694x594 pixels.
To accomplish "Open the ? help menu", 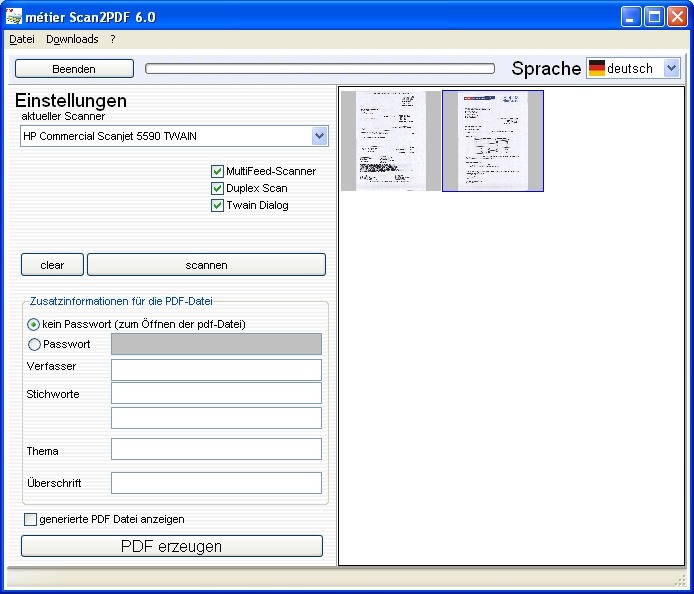I will click(113, 39).
